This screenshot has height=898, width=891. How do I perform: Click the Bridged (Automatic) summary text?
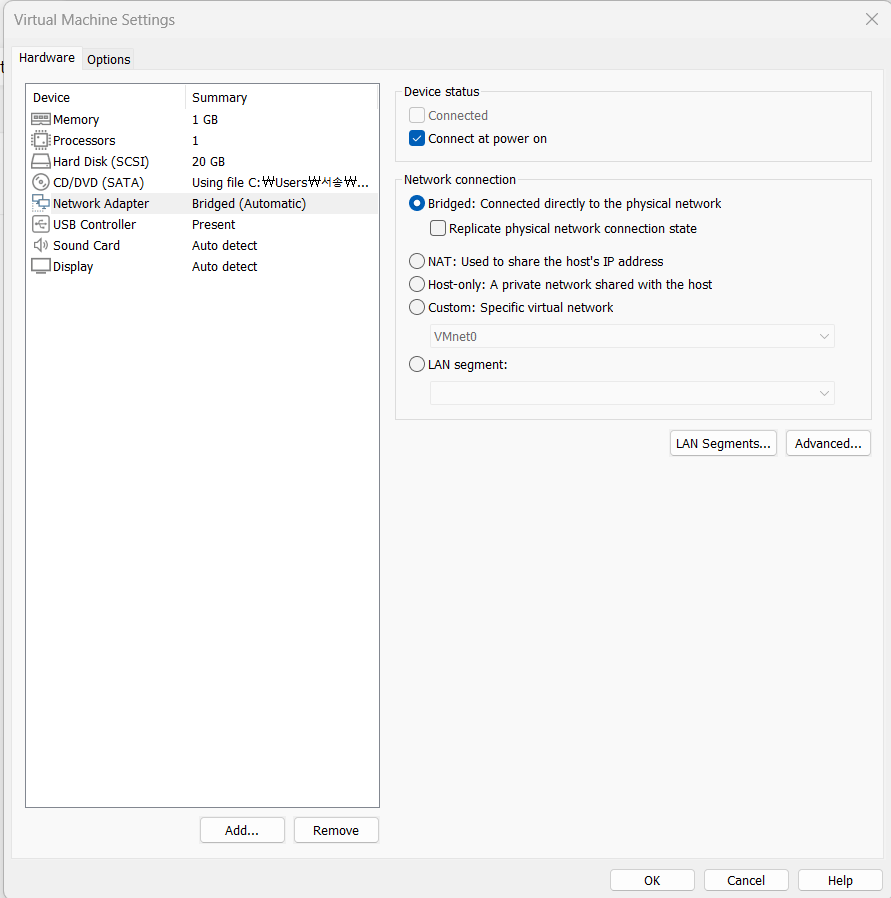pos(249,203)
